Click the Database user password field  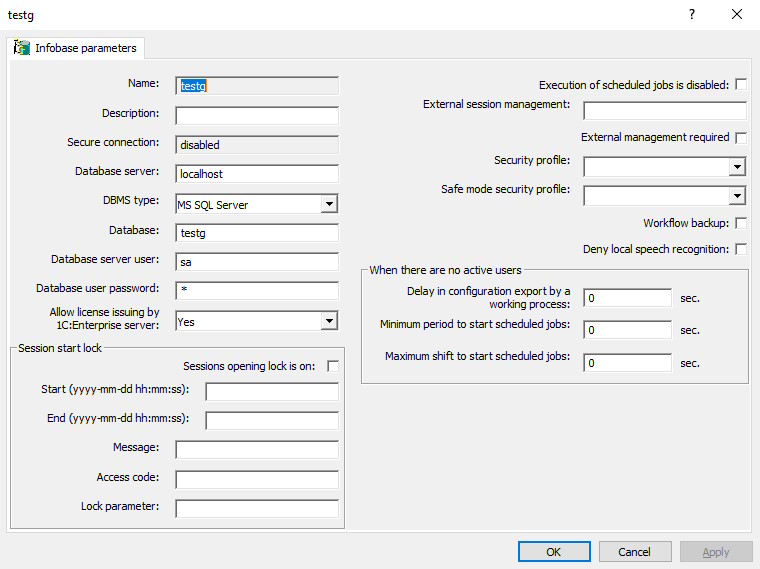(257, 291)
